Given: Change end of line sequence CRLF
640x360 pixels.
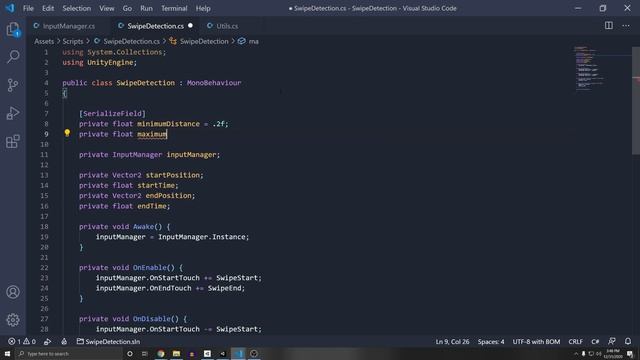Looking at the screenshot, I should coord(576,342).
